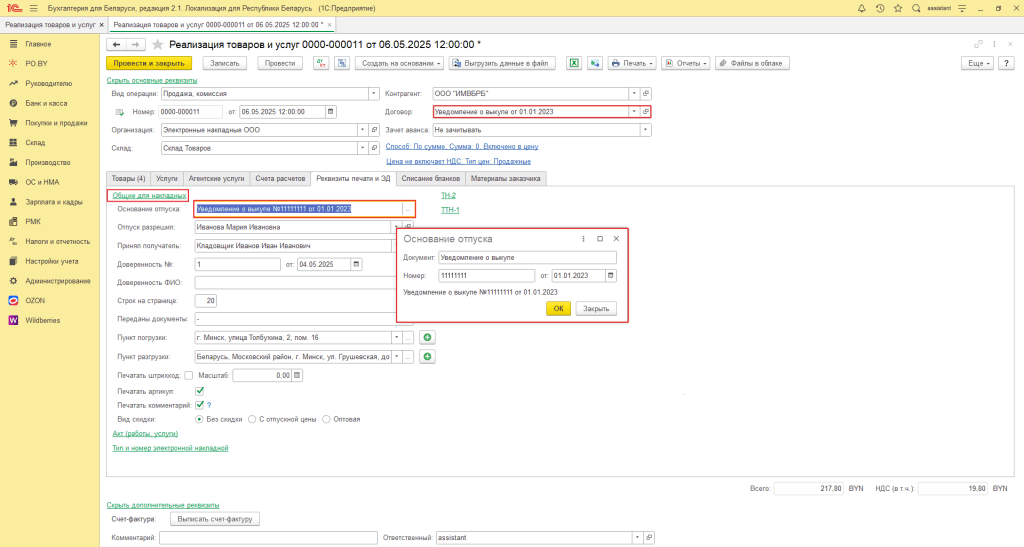Select Без скидки radio button

pos(199,419)
